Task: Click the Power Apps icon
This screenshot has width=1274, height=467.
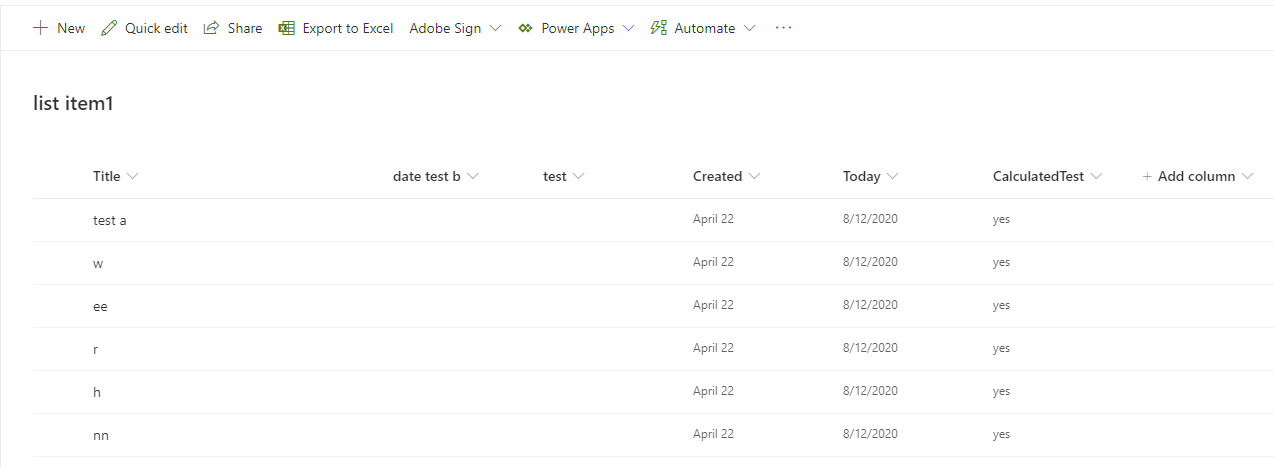Action: 525,28
